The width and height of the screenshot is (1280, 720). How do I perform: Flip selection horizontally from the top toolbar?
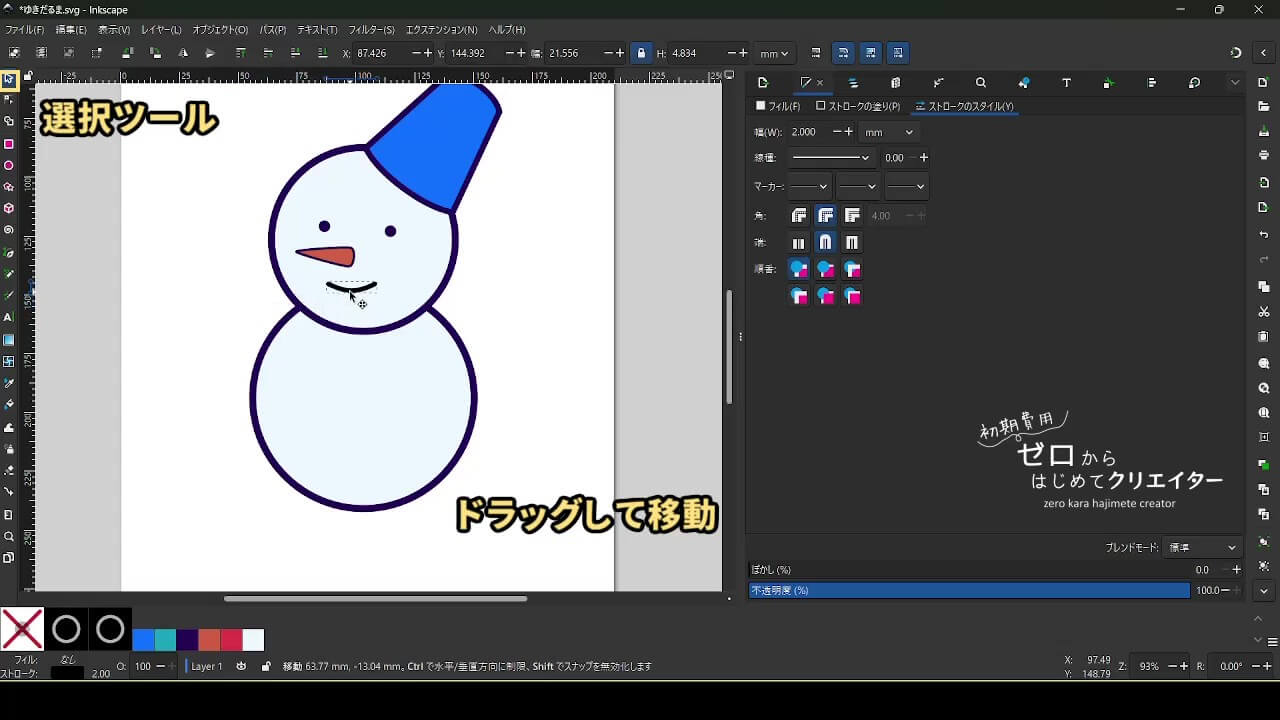coord(183,53)
